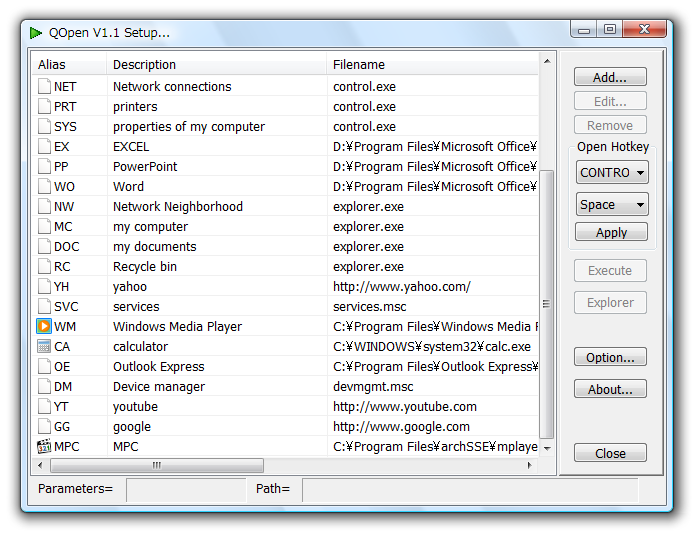Select the Device manager list entry
Screen dimensions: 697x534
[x=159, y=387]
